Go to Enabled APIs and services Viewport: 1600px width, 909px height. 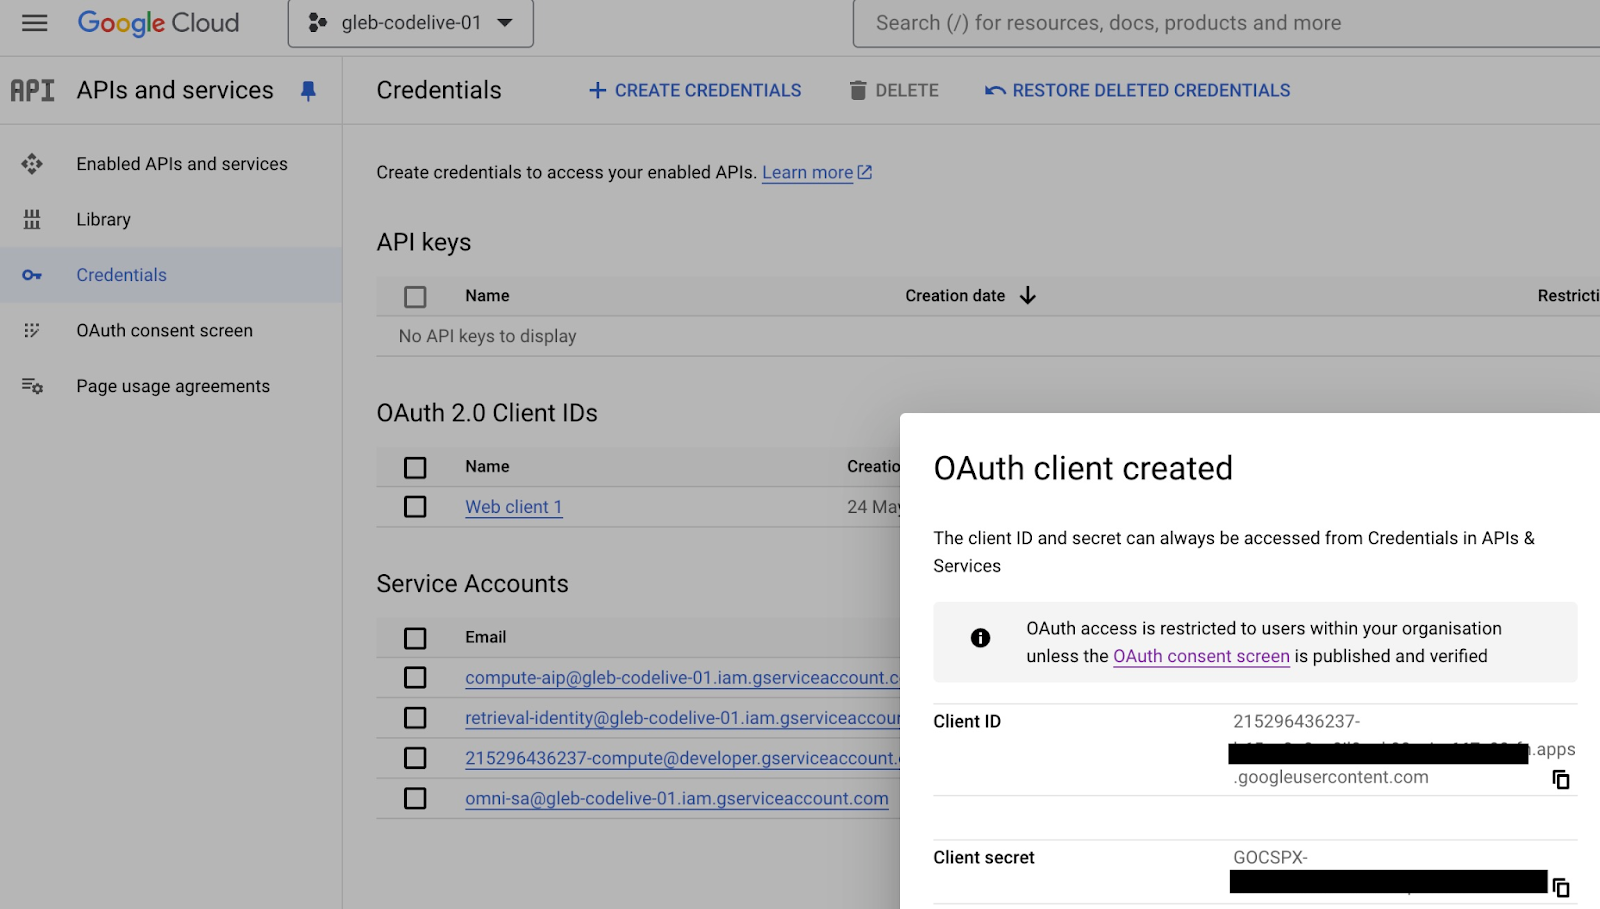(x=181, y=164)
